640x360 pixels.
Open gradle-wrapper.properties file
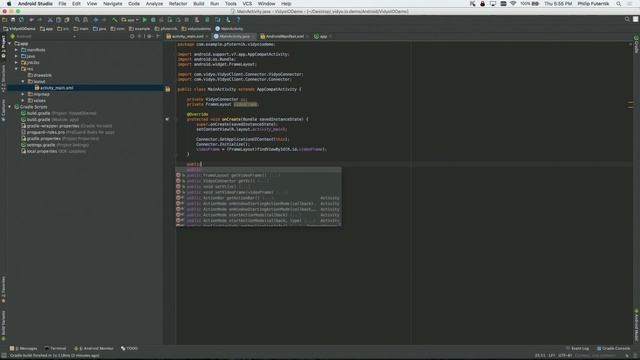67,126
